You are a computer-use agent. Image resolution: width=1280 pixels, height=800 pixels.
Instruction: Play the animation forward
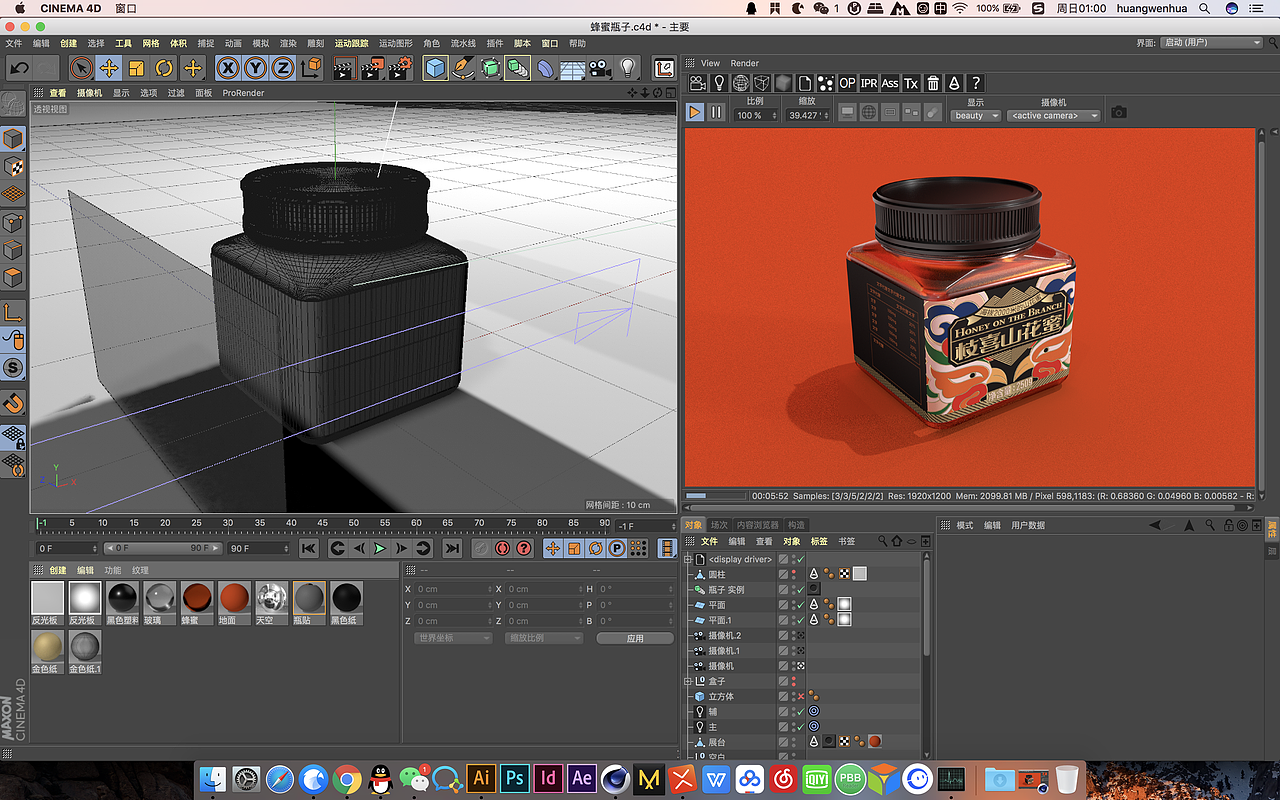click(380, 548)
